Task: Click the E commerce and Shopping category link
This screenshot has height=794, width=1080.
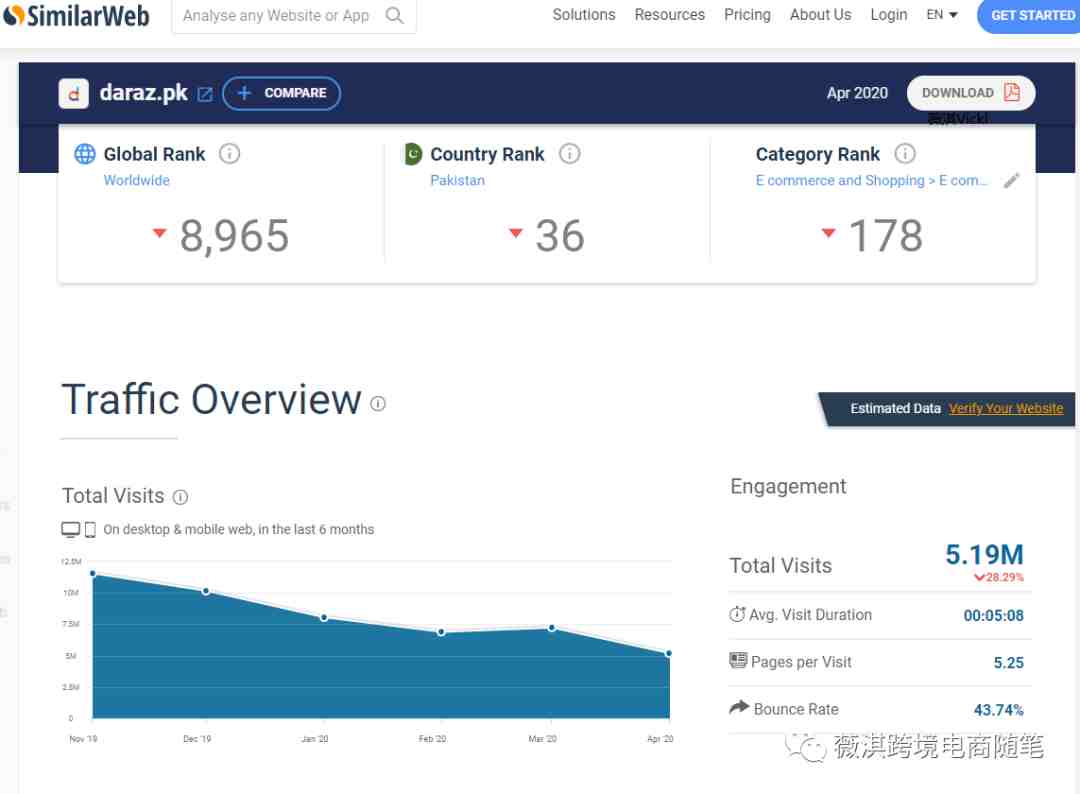Action: (x=871, y=180)
